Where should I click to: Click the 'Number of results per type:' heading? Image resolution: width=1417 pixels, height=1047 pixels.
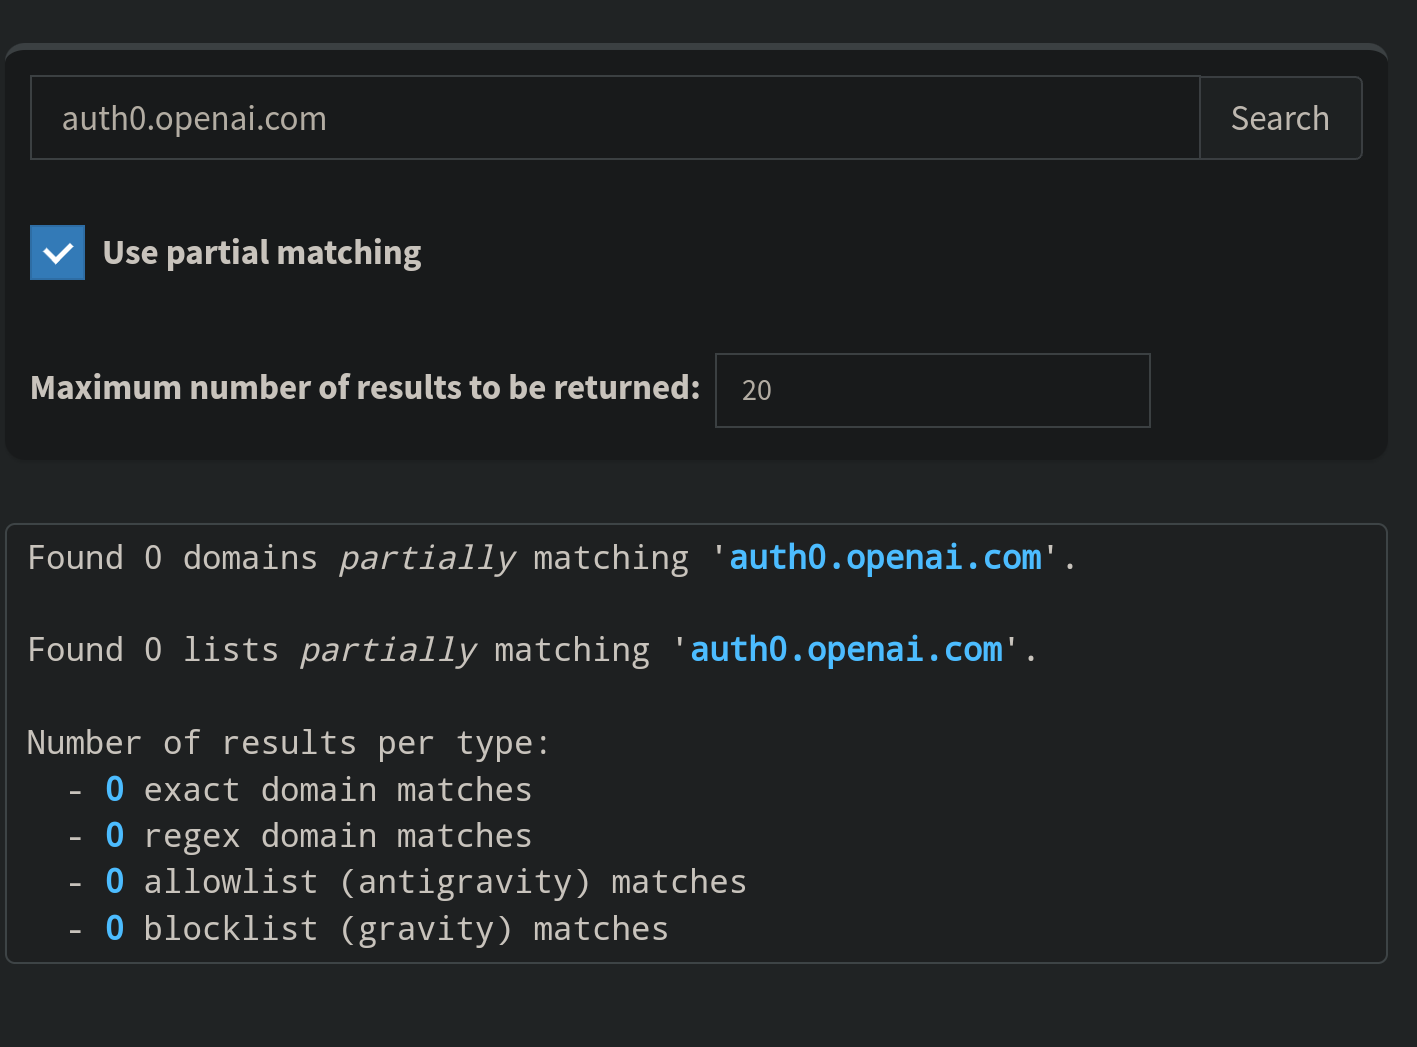289,743
